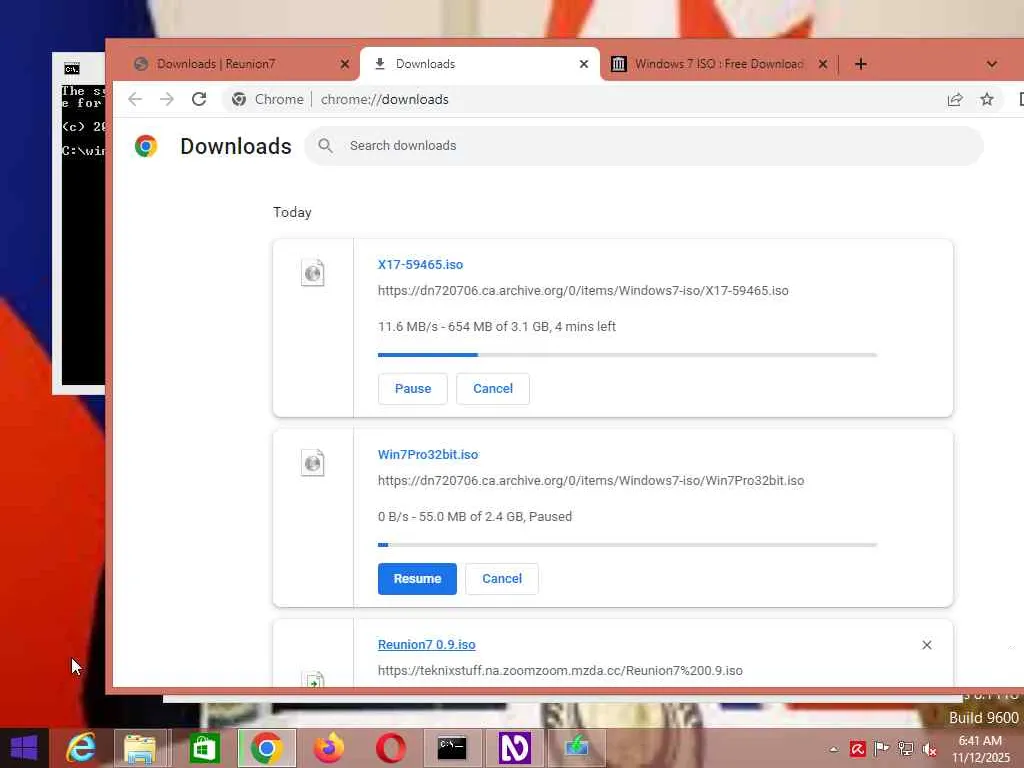Open the Command Prompt taskbar icon
The image size is (1024, 768).
coord(452,748)
